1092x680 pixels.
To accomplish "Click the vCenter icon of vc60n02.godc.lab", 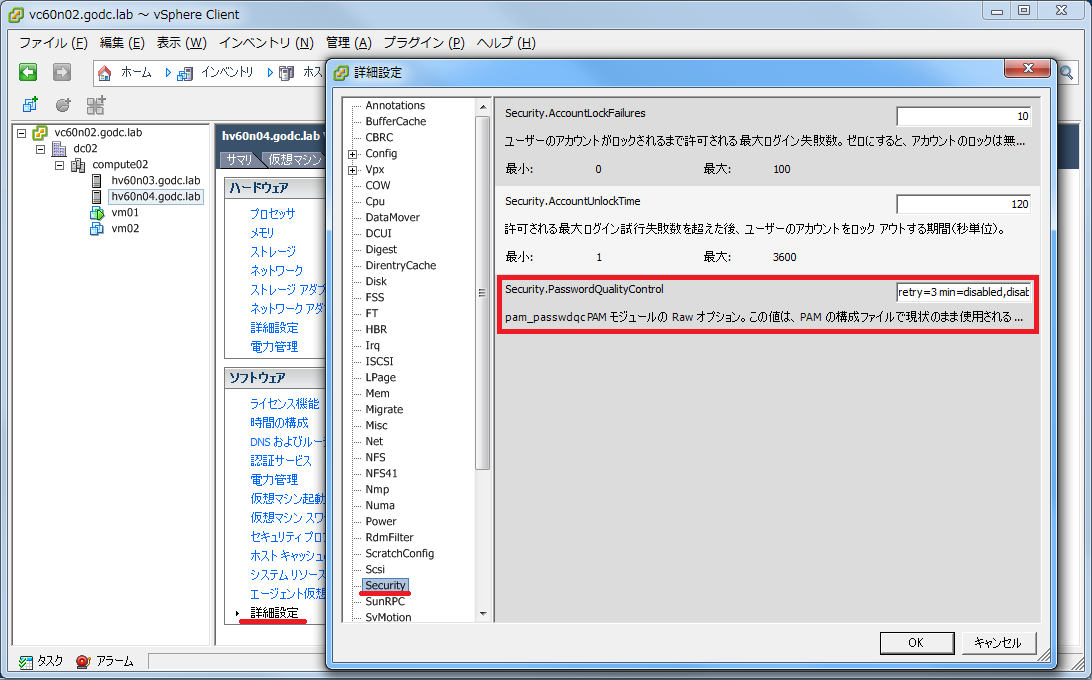I will pyautogui.click(x=40, y=132).
